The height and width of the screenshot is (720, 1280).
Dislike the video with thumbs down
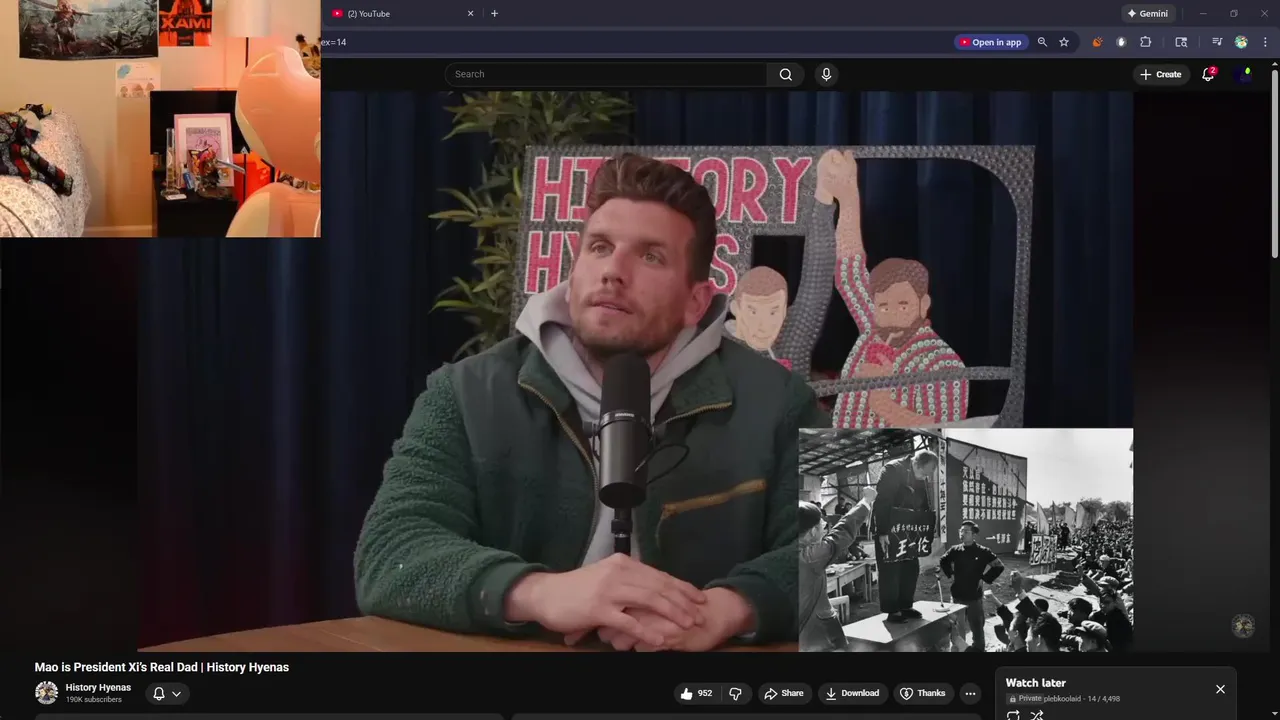[x=736, y=693]
